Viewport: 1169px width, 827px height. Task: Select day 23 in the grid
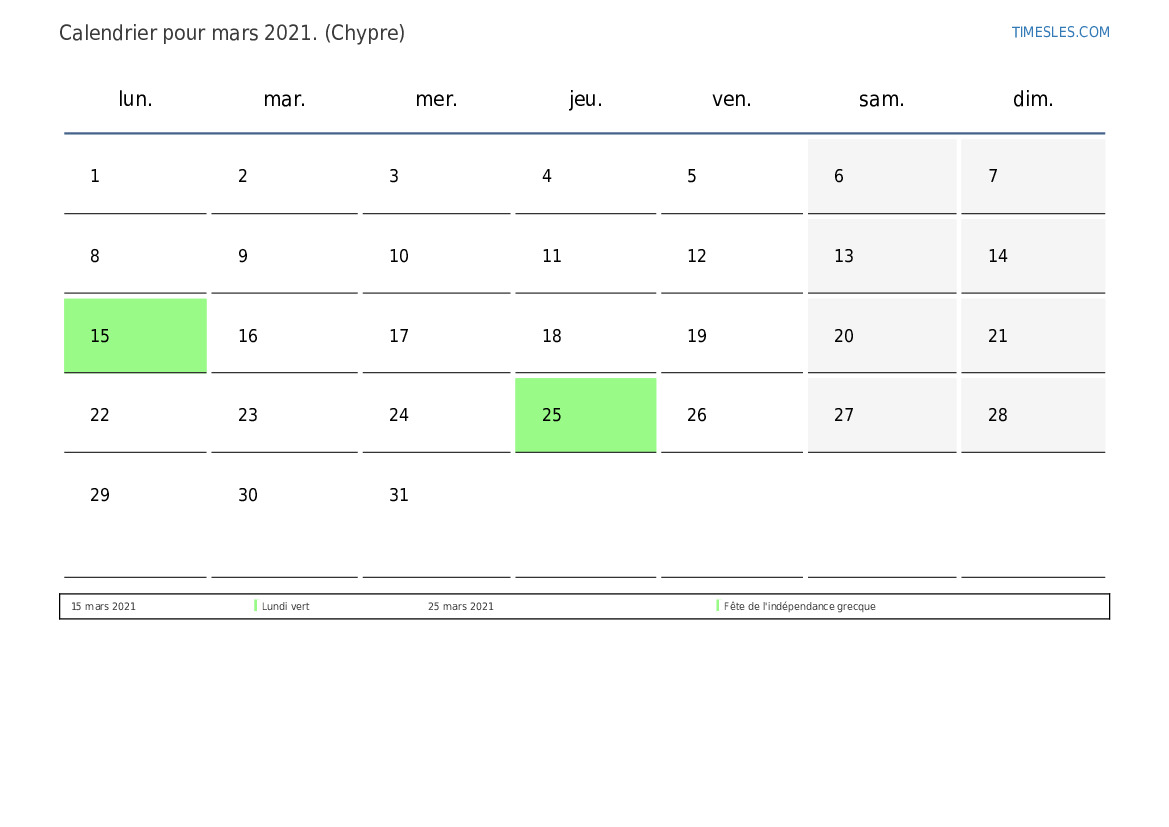284,415
